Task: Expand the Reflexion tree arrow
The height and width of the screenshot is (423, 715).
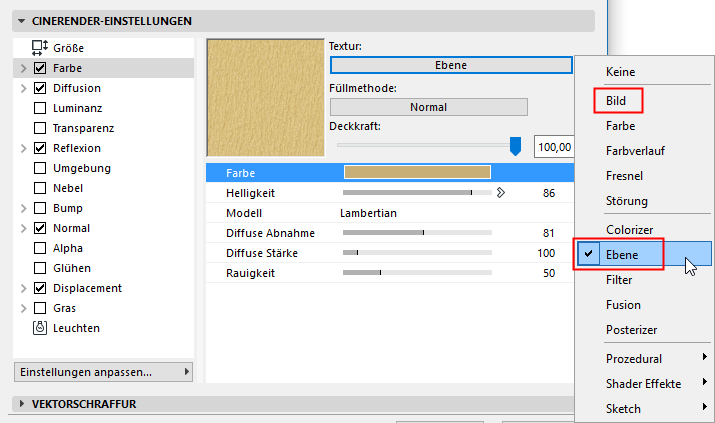Action: click(x=23, y=149)
